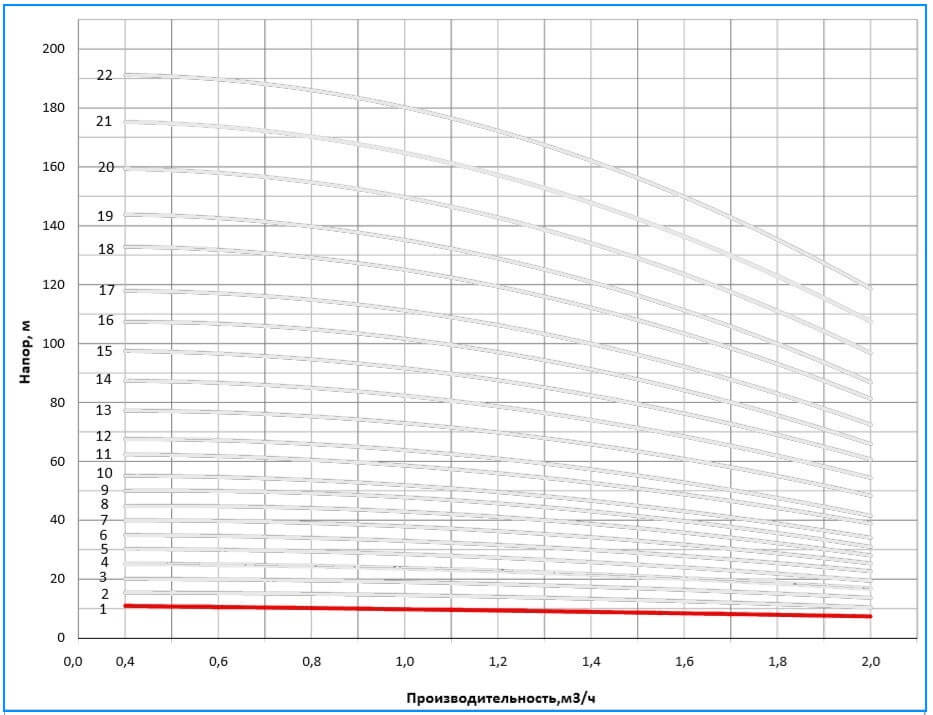Select the X-axis tick value 1,4

tap(591, 662)
